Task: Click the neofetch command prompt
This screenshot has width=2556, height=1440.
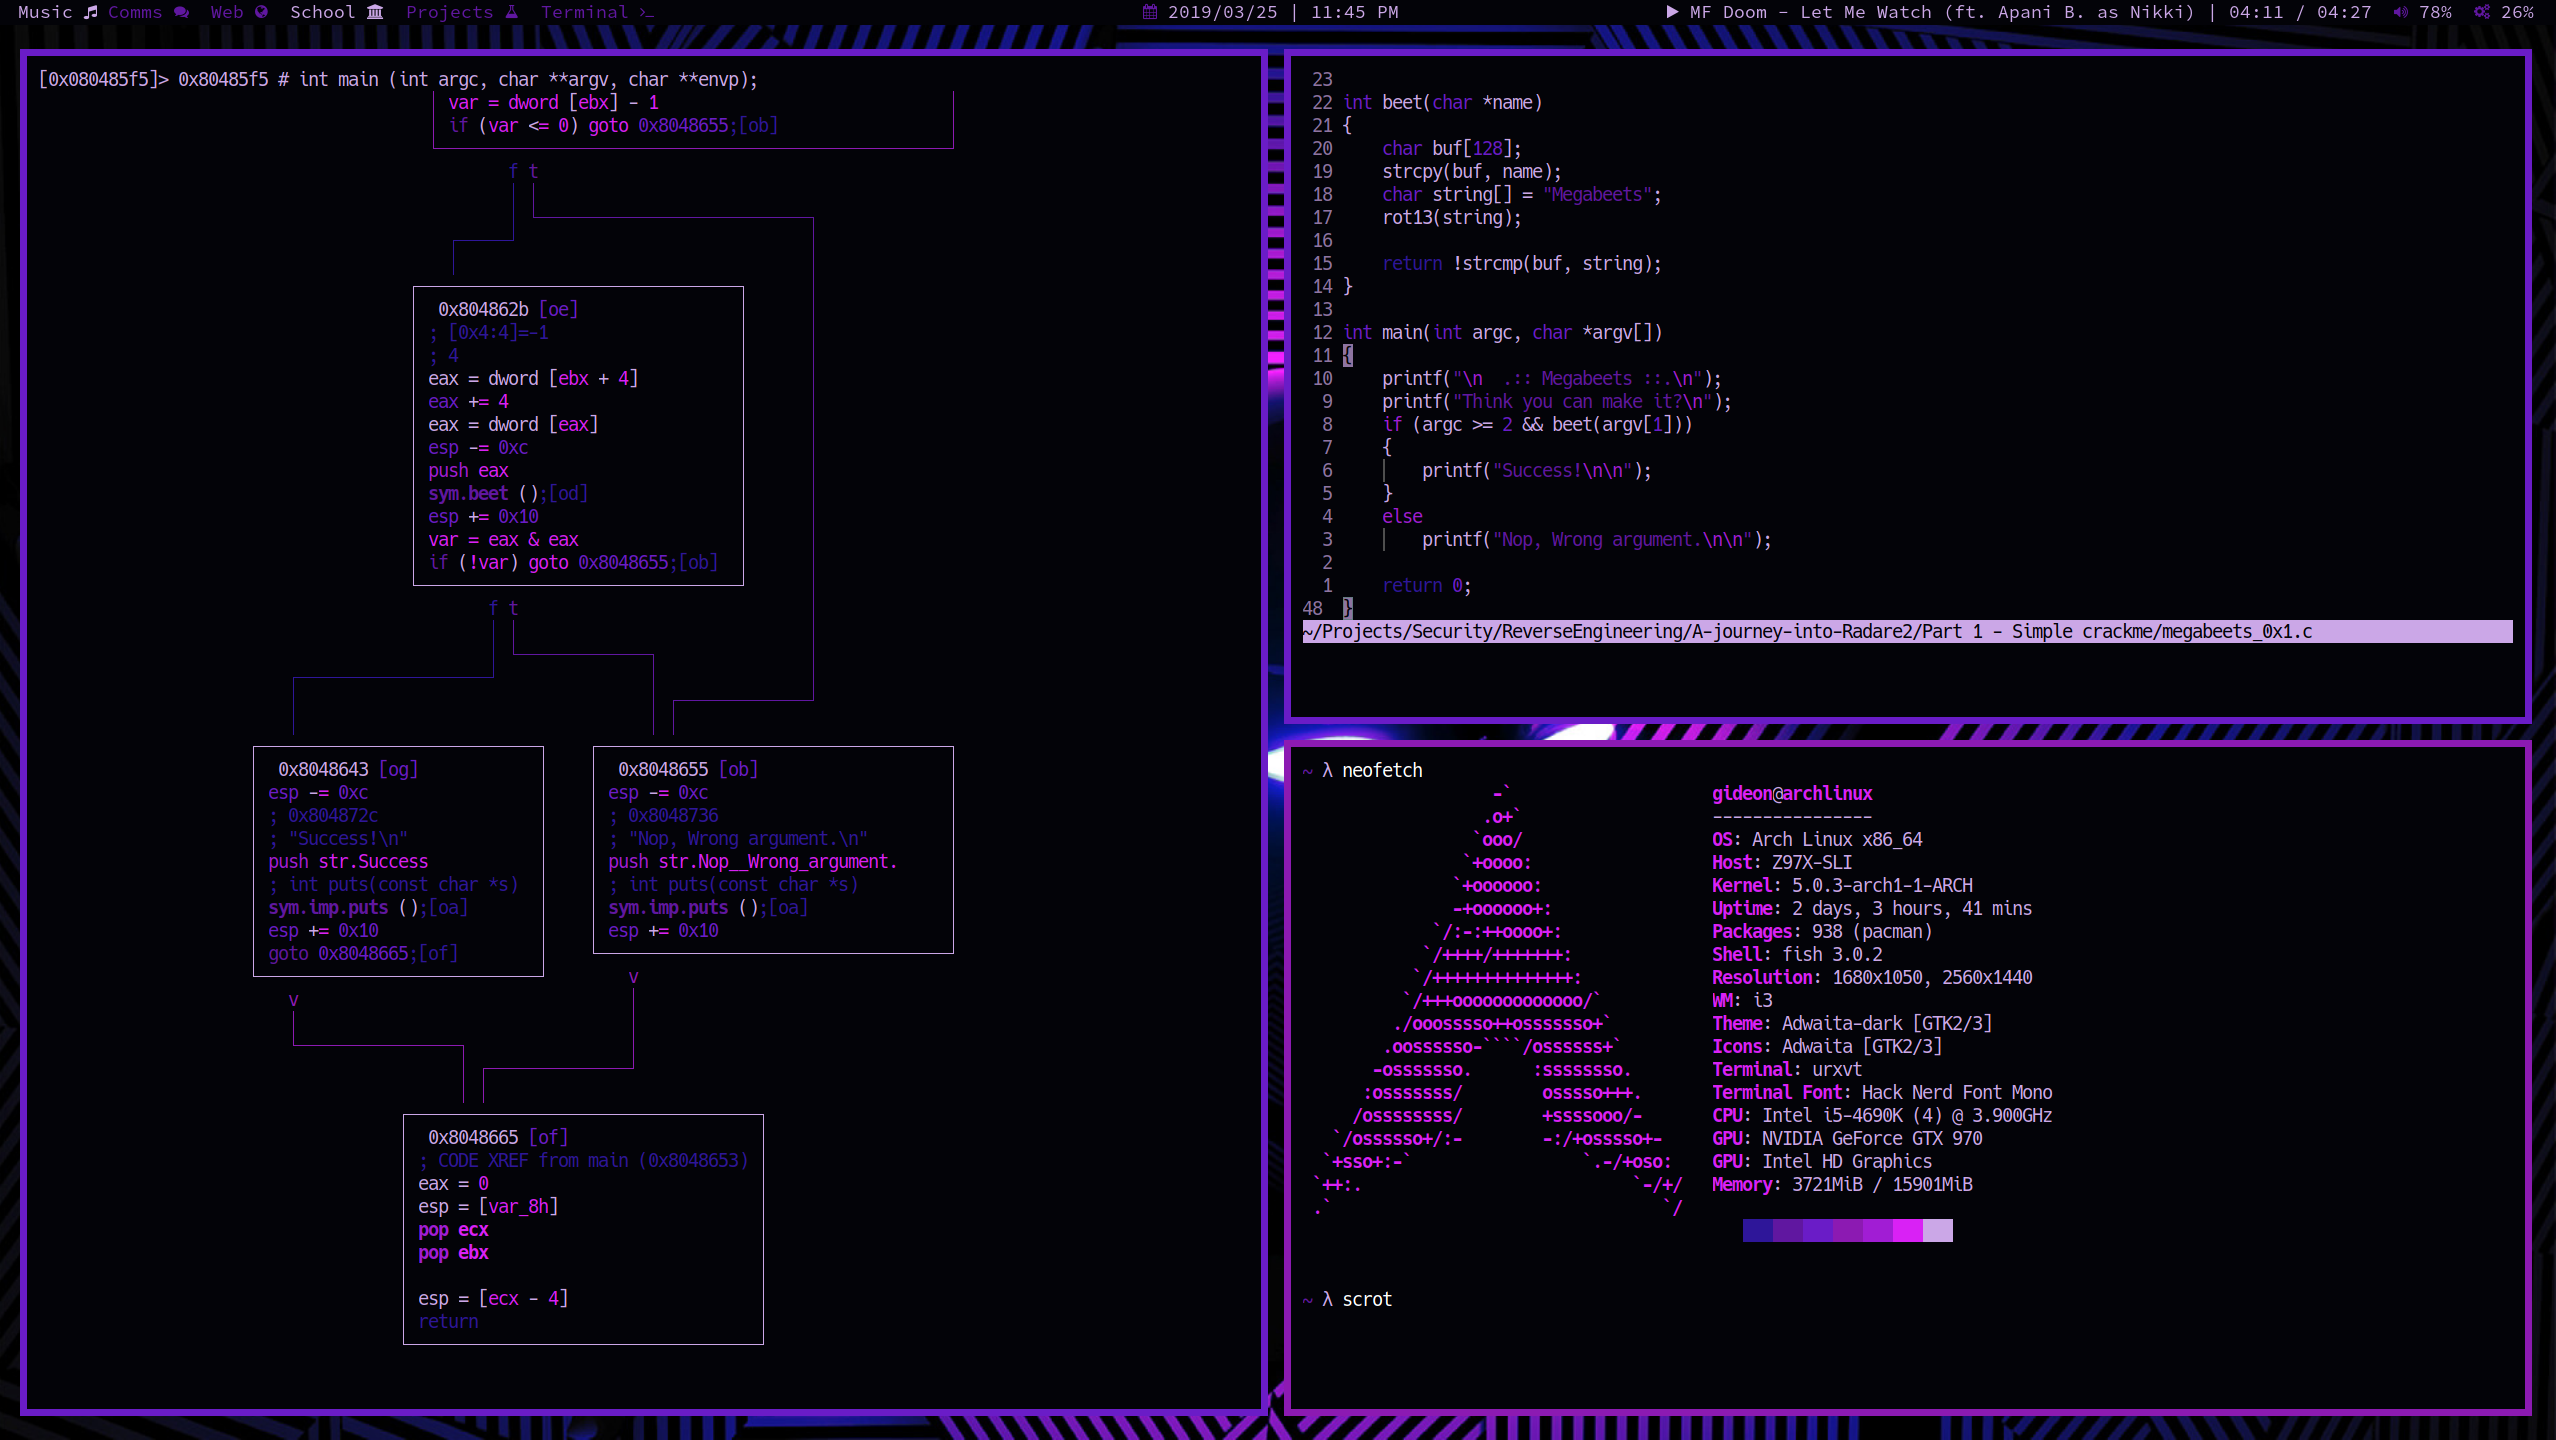Action: (x=1362, y=770)
